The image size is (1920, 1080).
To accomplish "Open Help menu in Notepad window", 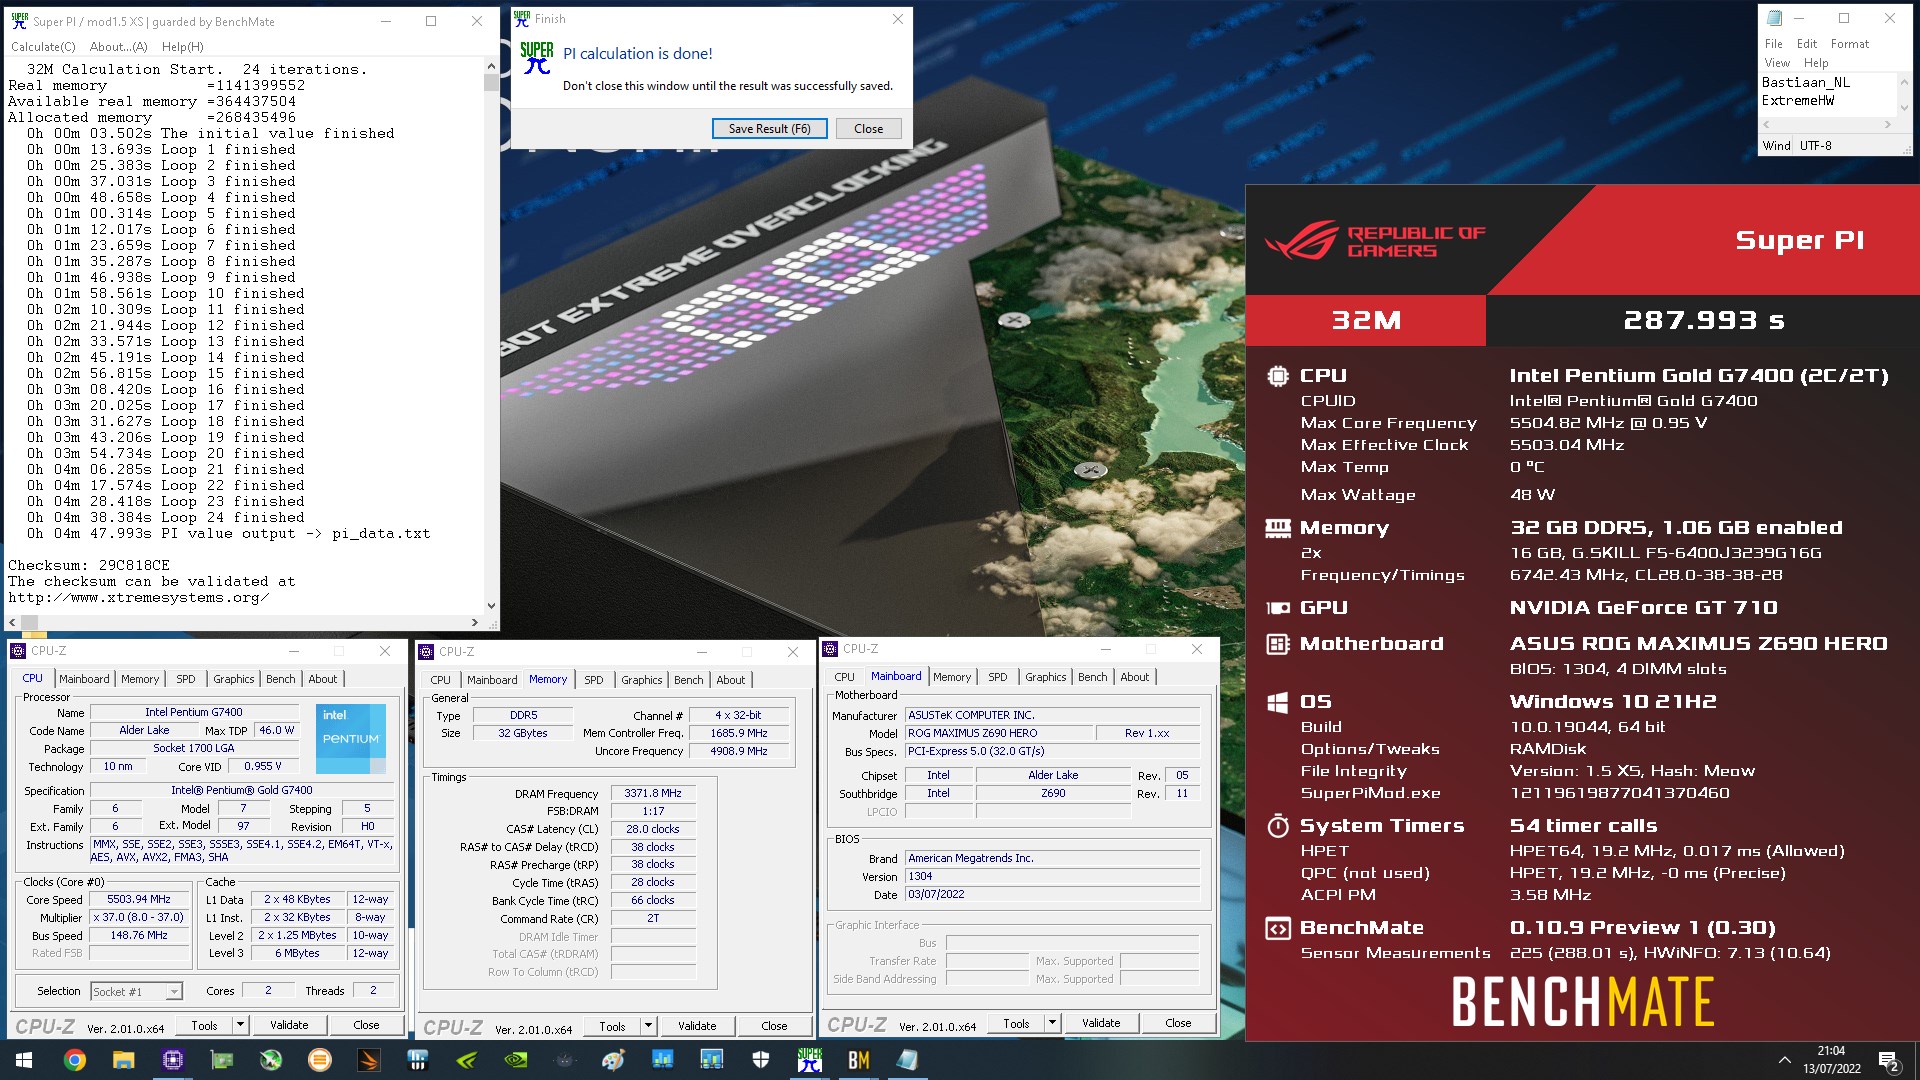I will tap(1816, 63).
